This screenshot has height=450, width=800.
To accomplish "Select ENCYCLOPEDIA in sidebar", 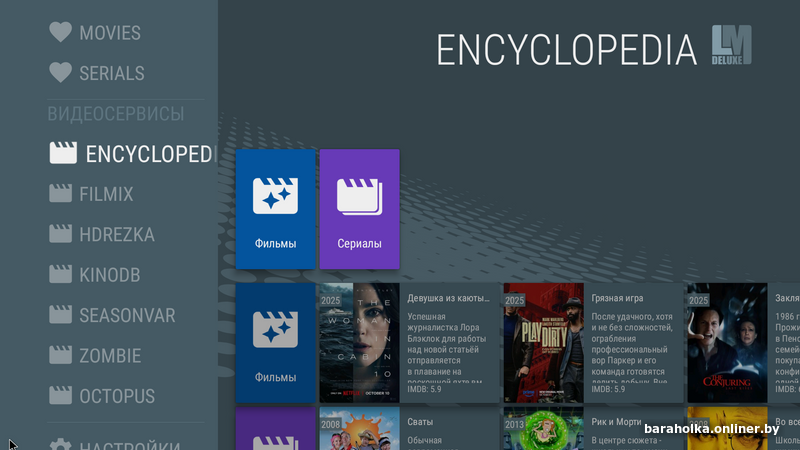I will 151,154.
